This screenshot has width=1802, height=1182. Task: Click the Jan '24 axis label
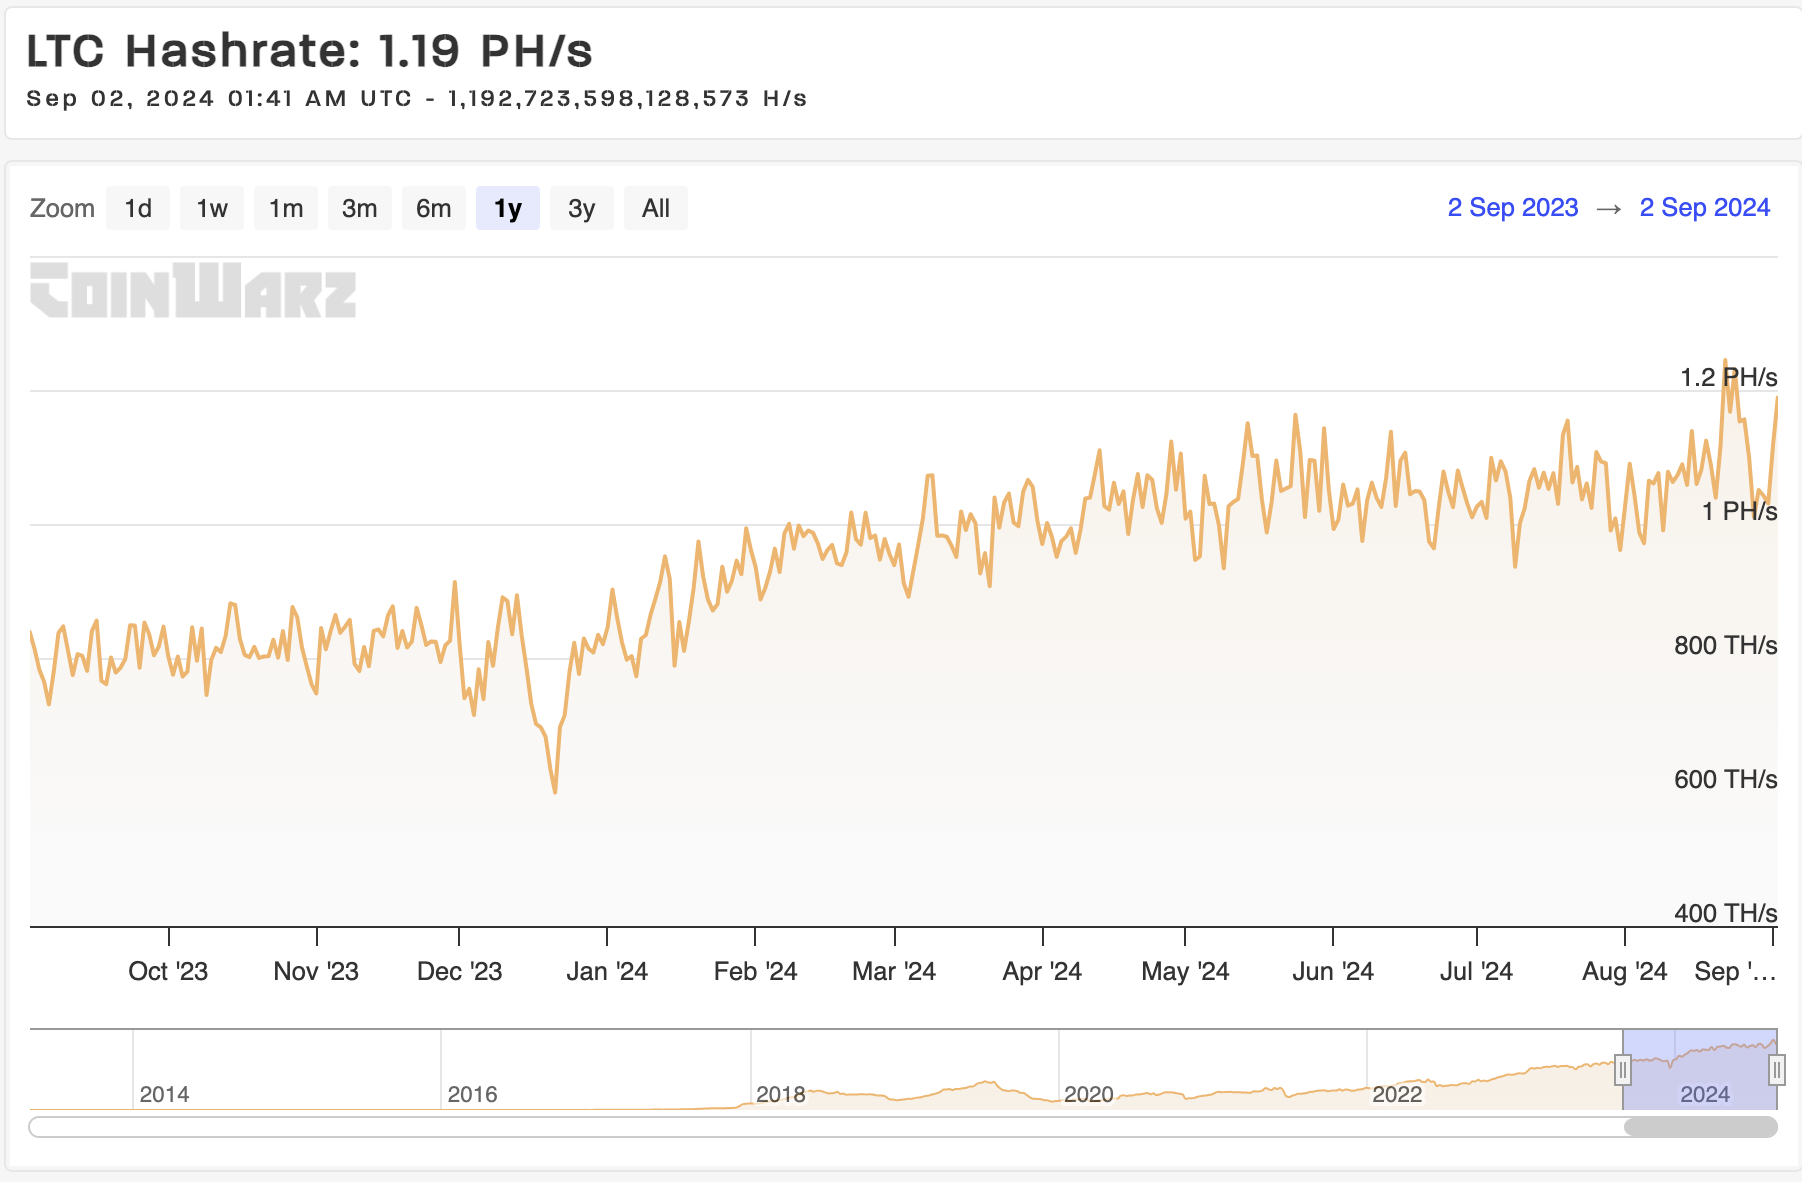click(x=607, y=971)
